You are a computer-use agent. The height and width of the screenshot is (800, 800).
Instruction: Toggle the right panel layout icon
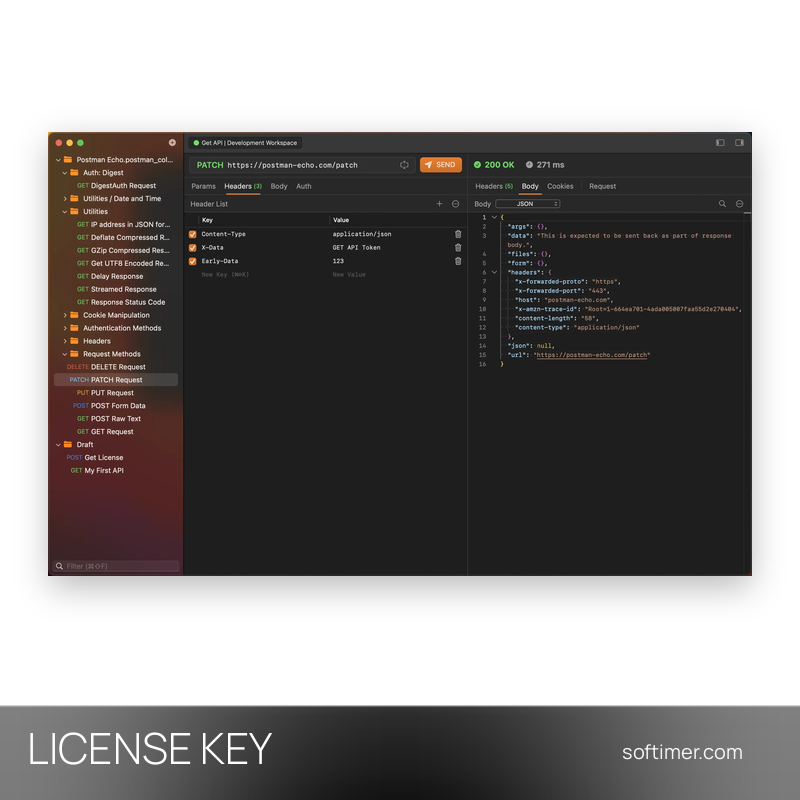coord(739,143)
